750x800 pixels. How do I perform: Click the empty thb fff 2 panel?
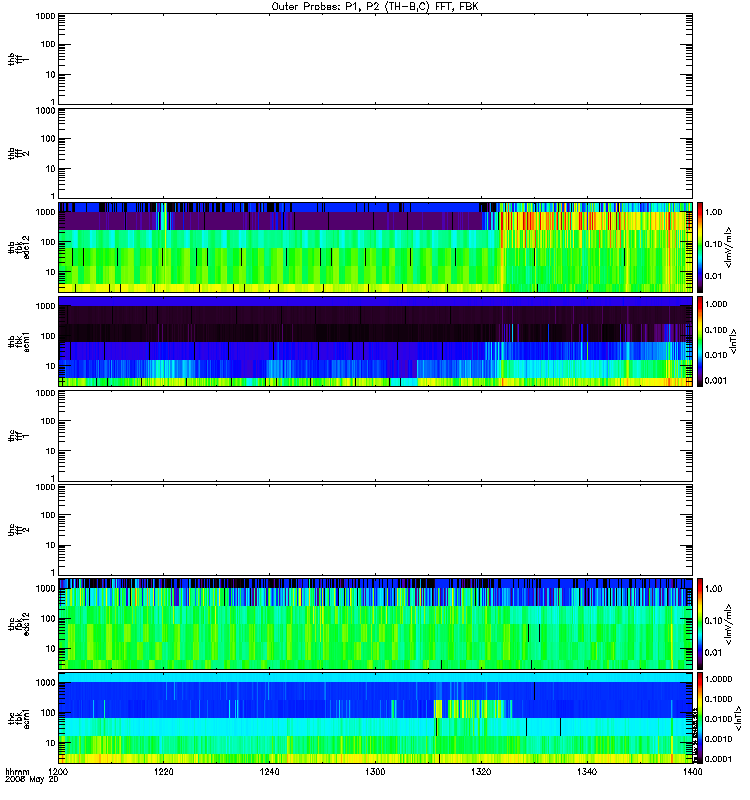point(376,153)
